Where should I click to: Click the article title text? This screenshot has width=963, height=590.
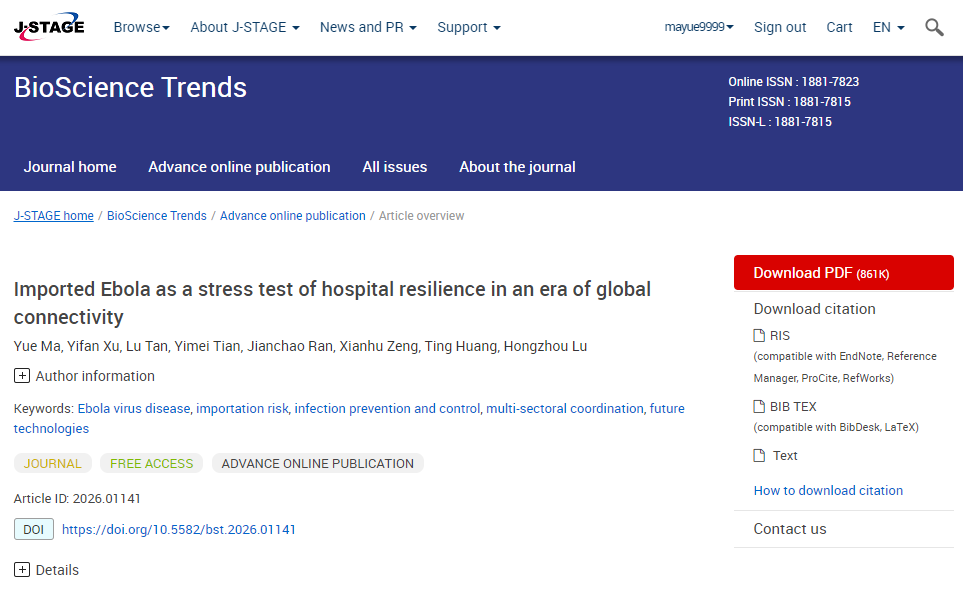(x=332, y=303)
